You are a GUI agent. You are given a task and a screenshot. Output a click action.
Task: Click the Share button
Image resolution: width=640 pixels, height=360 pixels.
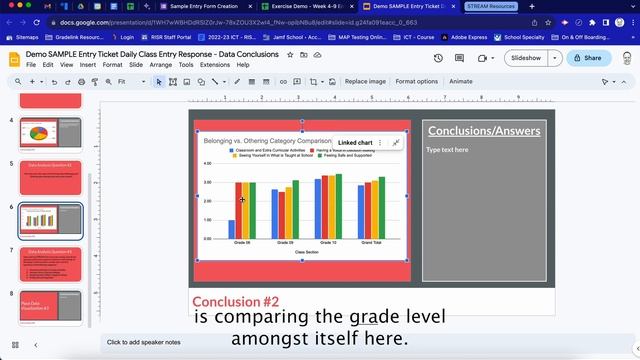[x=588, y=58]
